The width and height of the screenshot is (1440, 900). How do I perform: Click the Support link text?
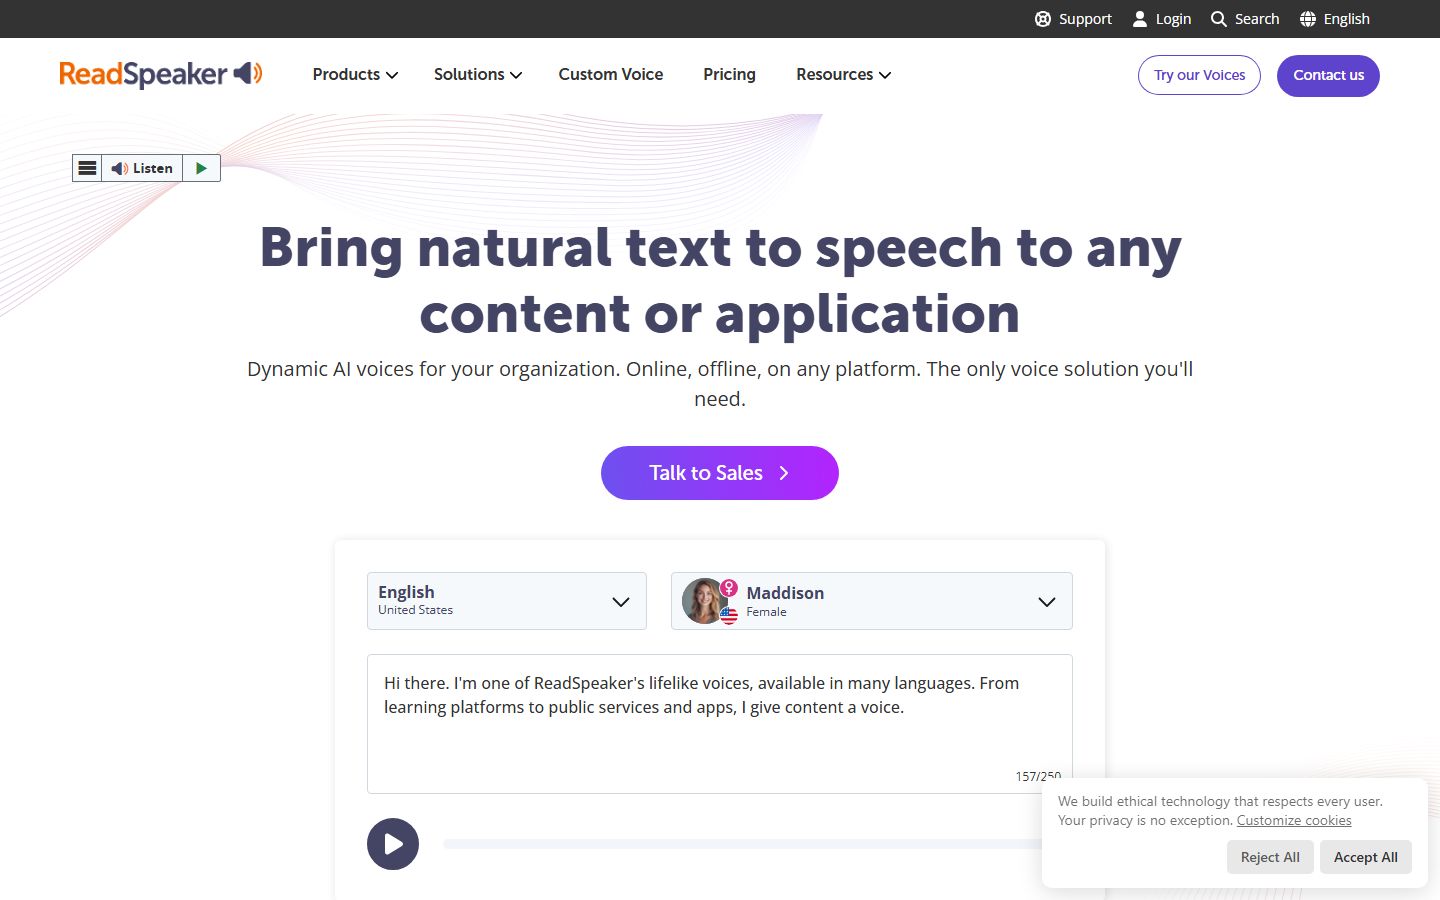point(1085,19)
